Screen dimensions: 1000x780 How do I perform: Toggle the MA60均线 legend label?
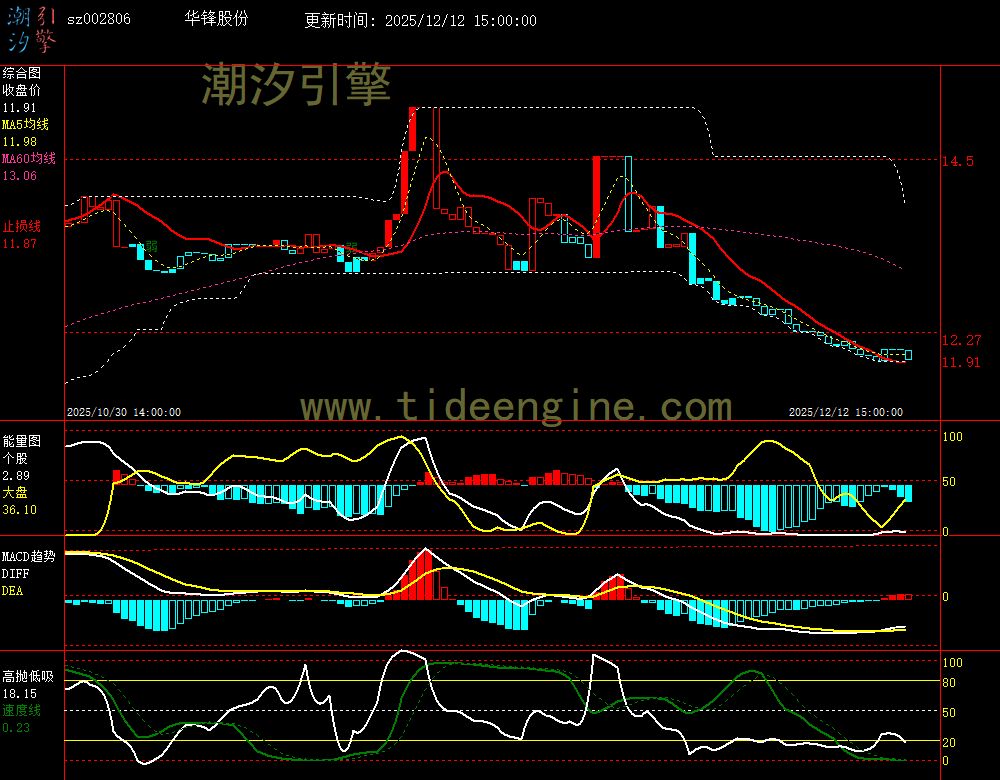click(x=28, y=159)
